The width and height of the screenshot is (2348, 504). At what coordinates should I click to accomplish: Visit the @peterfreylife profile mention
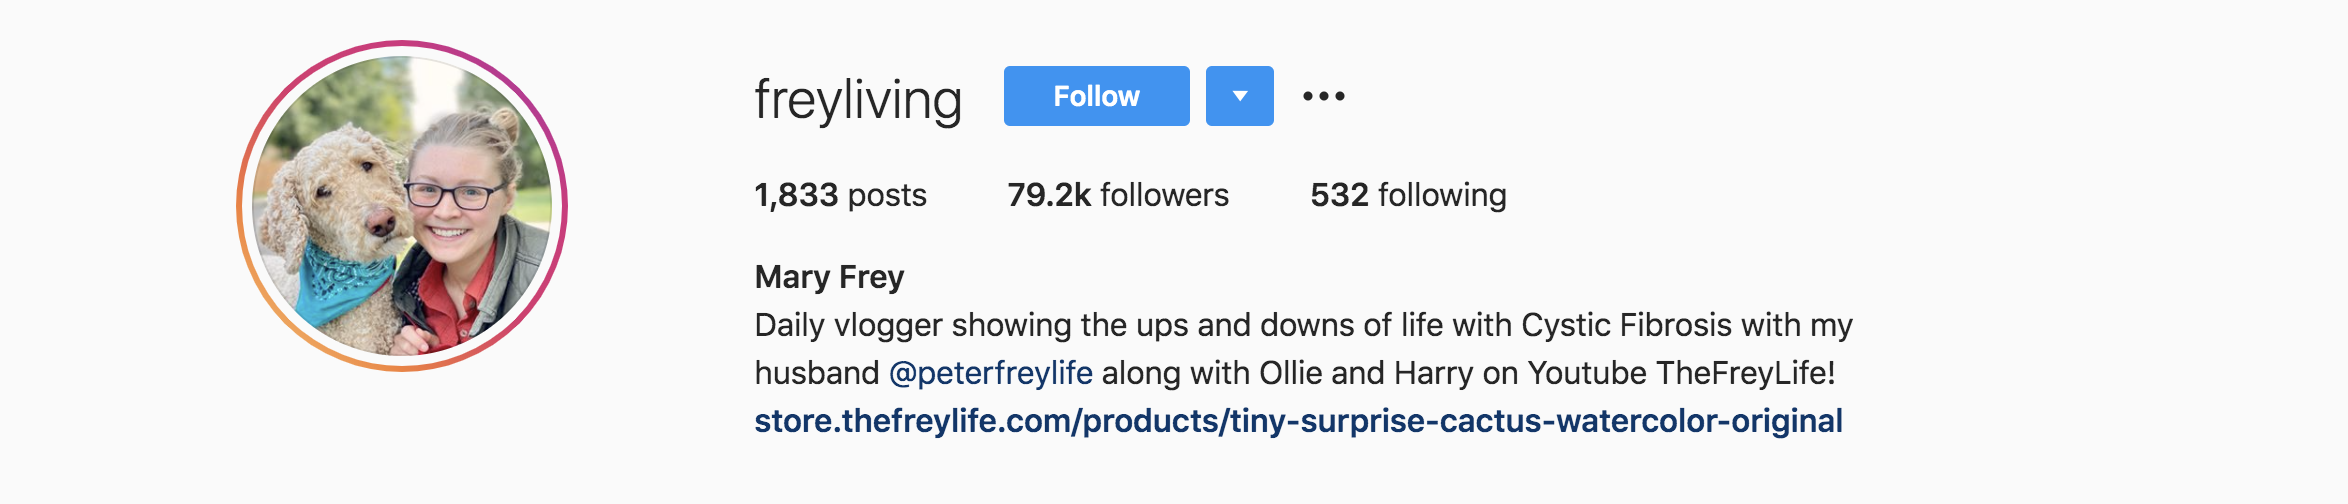[990, 373]
